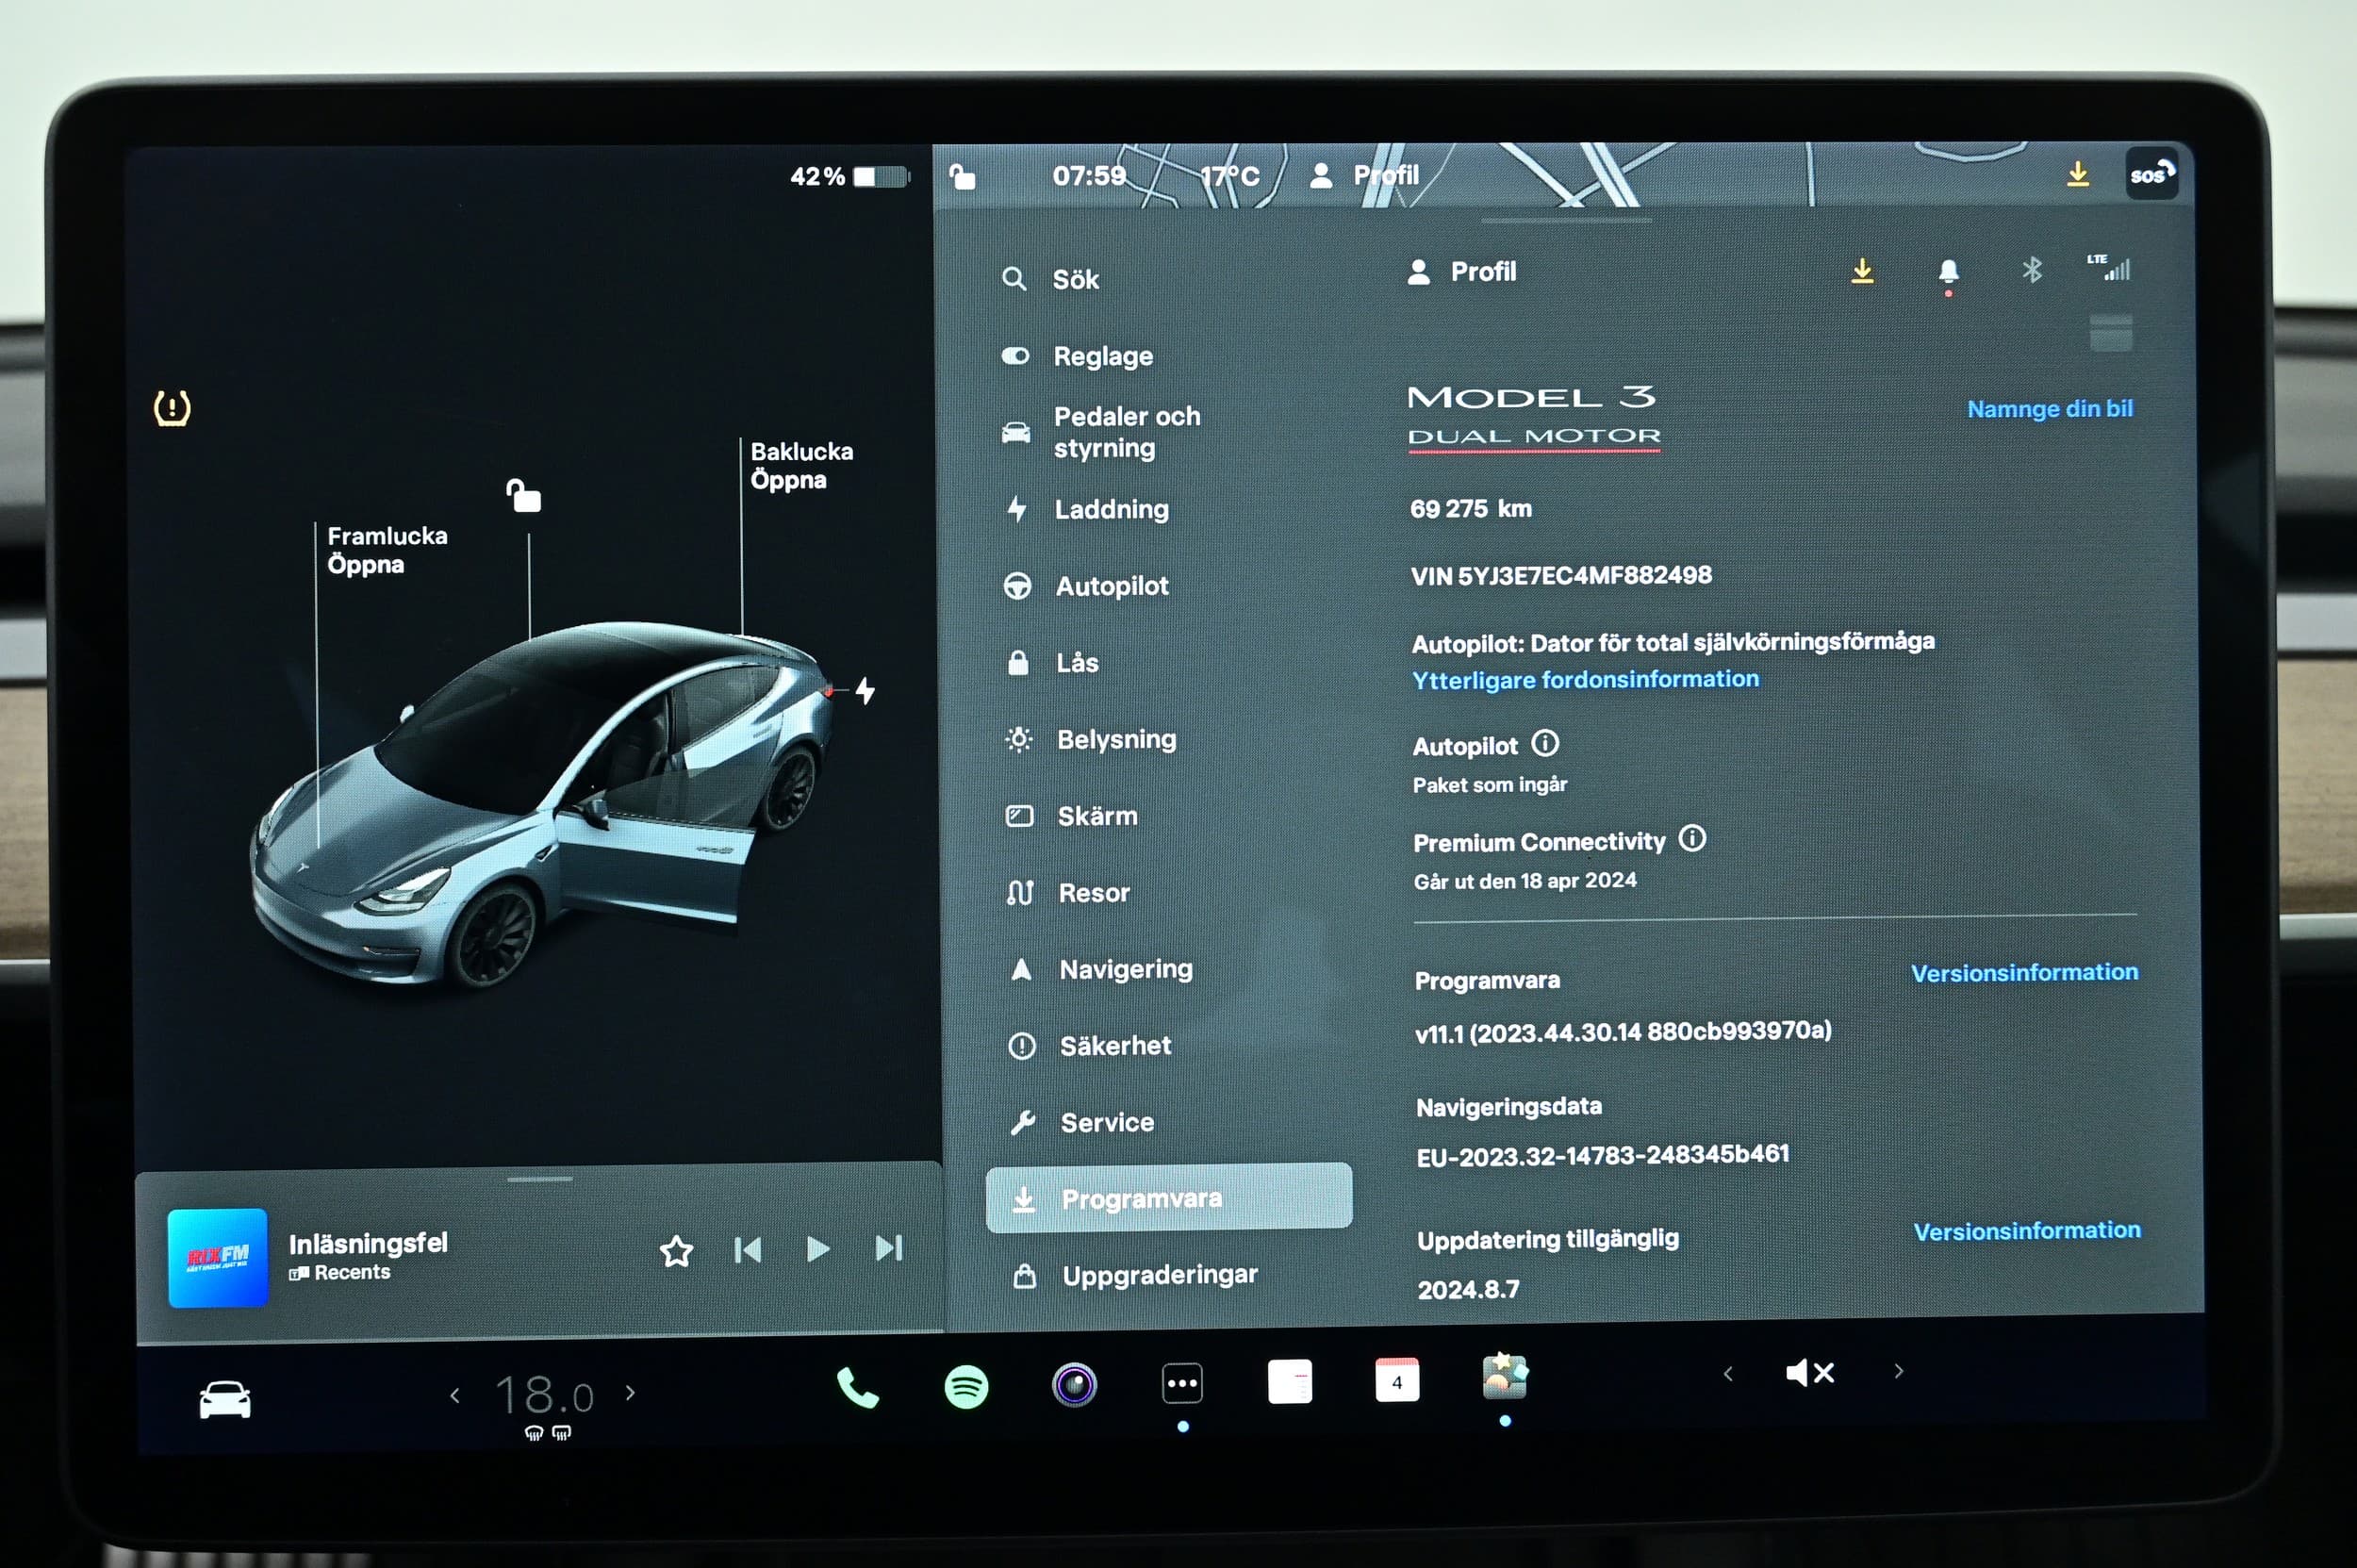Tap the VIN 5YJ3E7EC4MF882498 text
This screenshot has height=1568, width=2357.
tap(1561, 575)
